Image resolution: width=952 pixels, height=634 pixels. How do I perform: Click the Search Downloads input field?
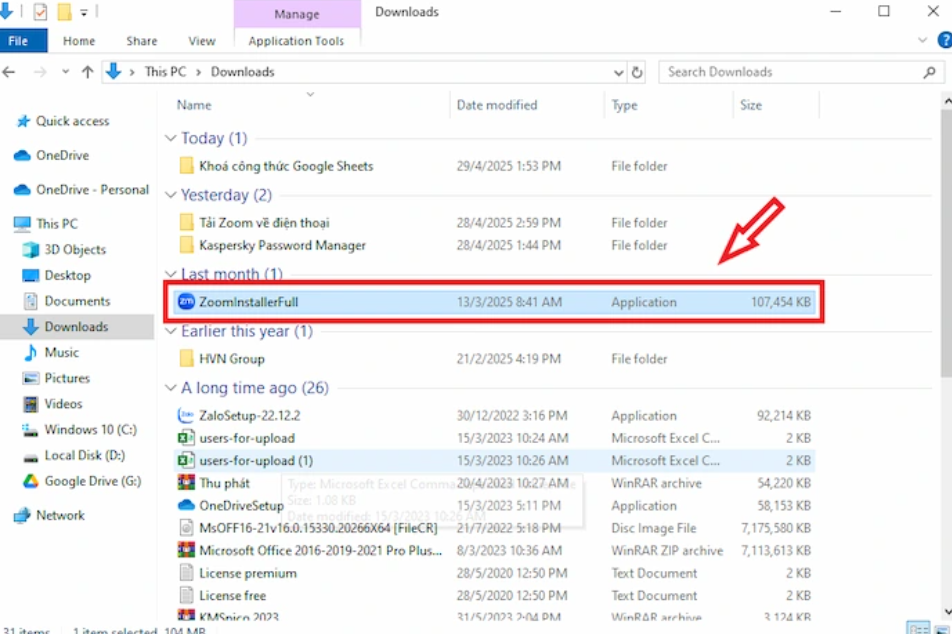point(790,72)
